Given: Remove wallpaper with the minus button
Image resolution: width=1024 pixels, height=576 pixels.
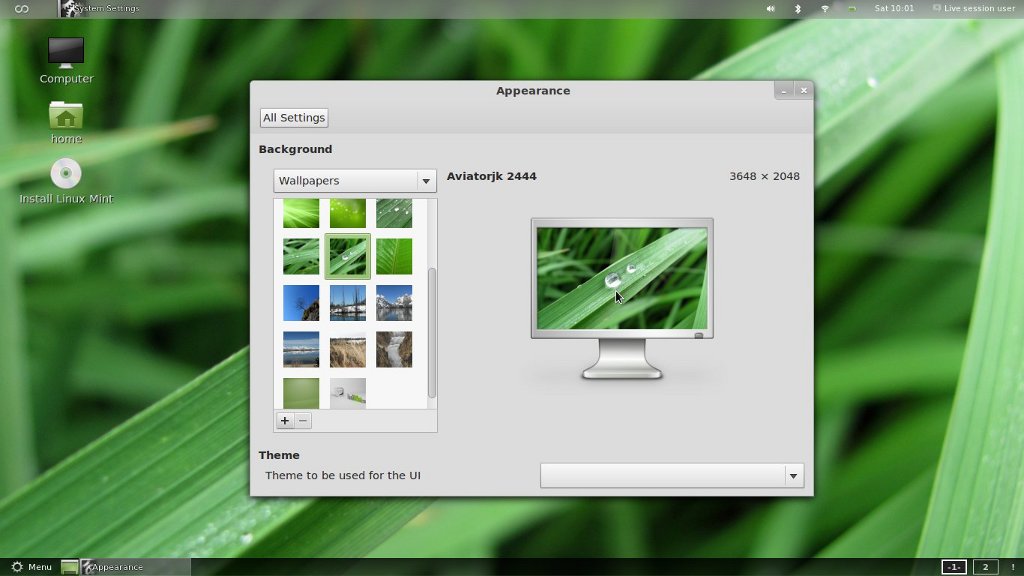Looking at the screenshot, I should click(302, 421).
